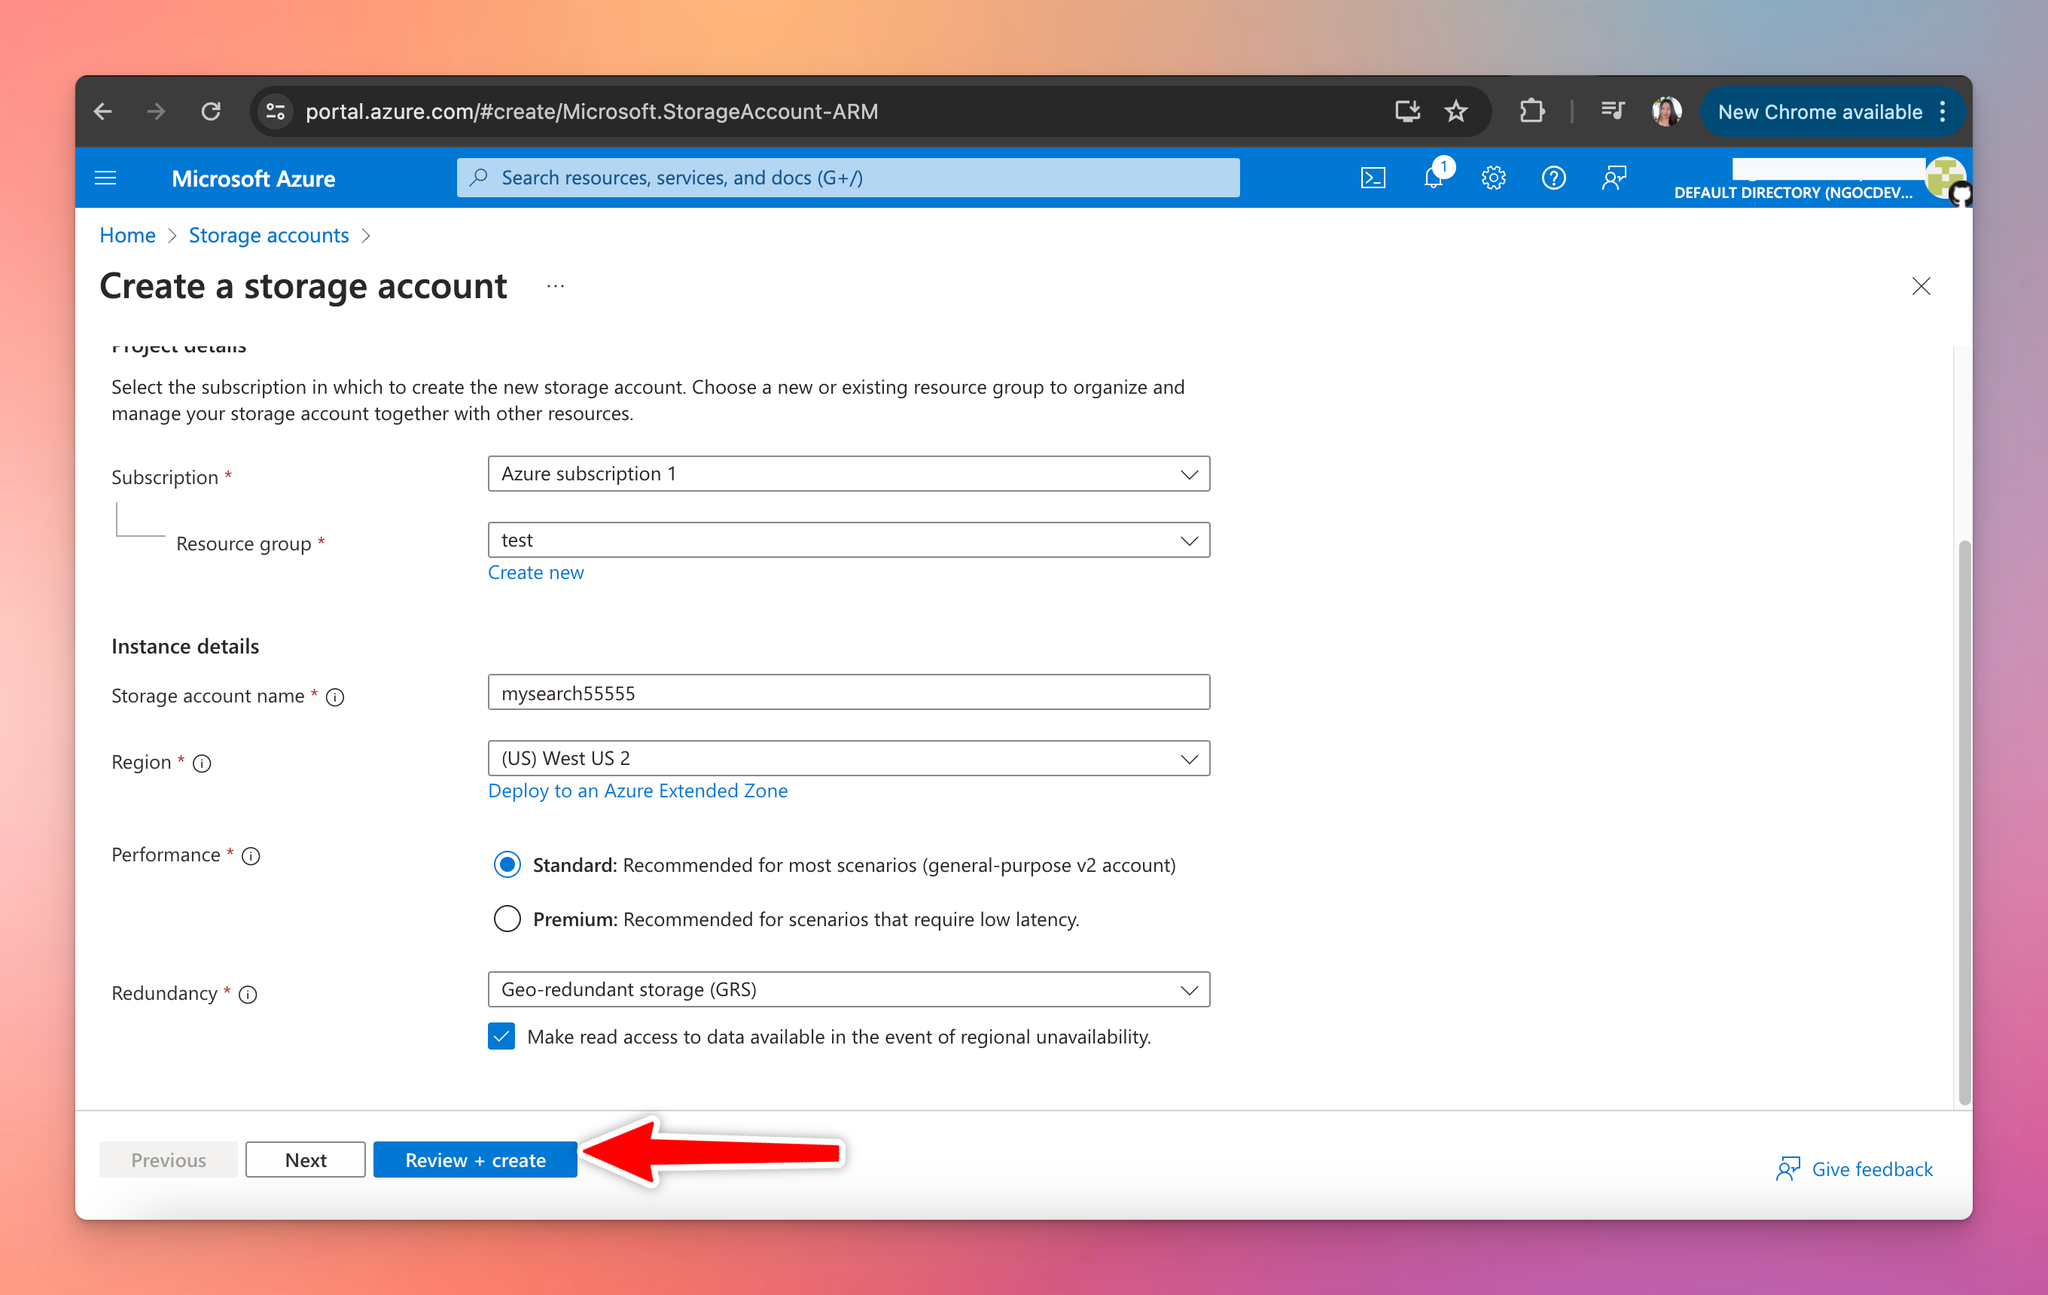The image size is (2048, 1295).
Task: Click the Give feedback link
Action: point(1855,1169)
